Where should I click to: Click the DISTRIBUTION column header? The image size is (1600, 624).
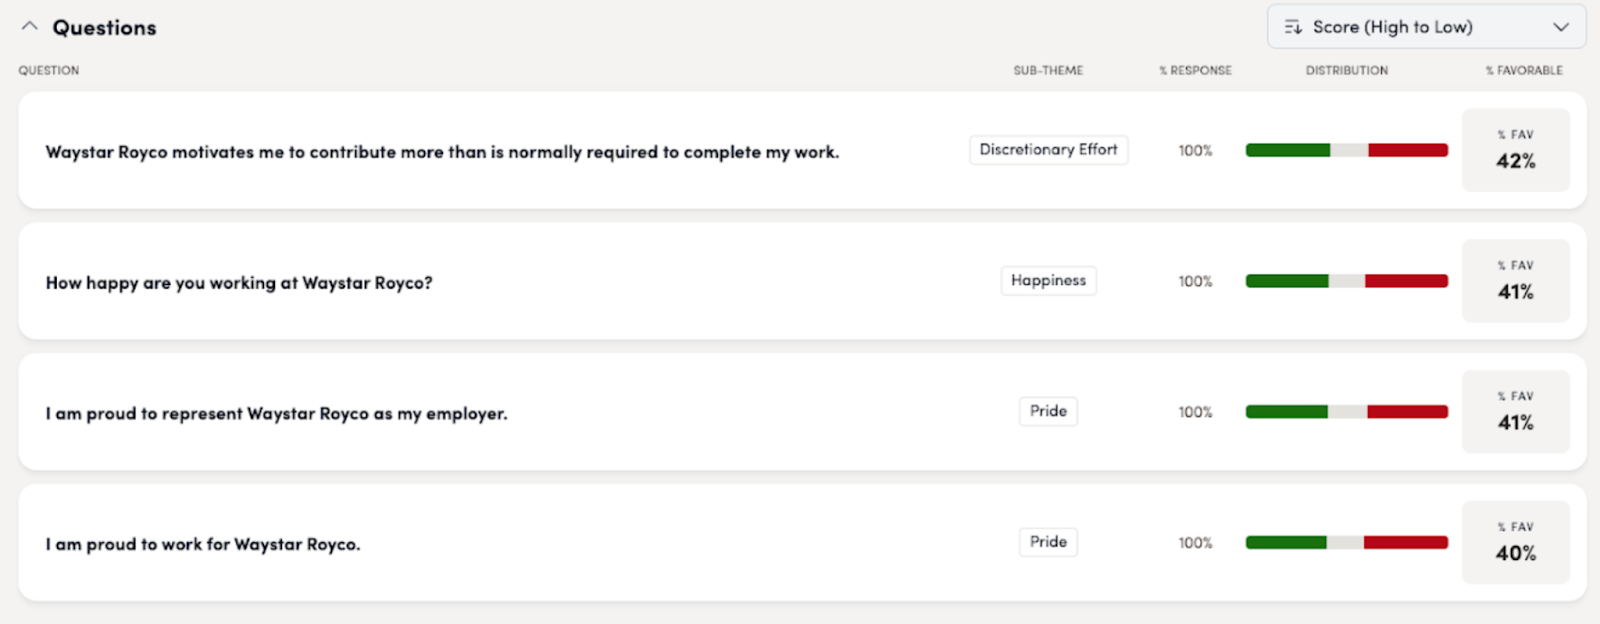pos(1346,70)
